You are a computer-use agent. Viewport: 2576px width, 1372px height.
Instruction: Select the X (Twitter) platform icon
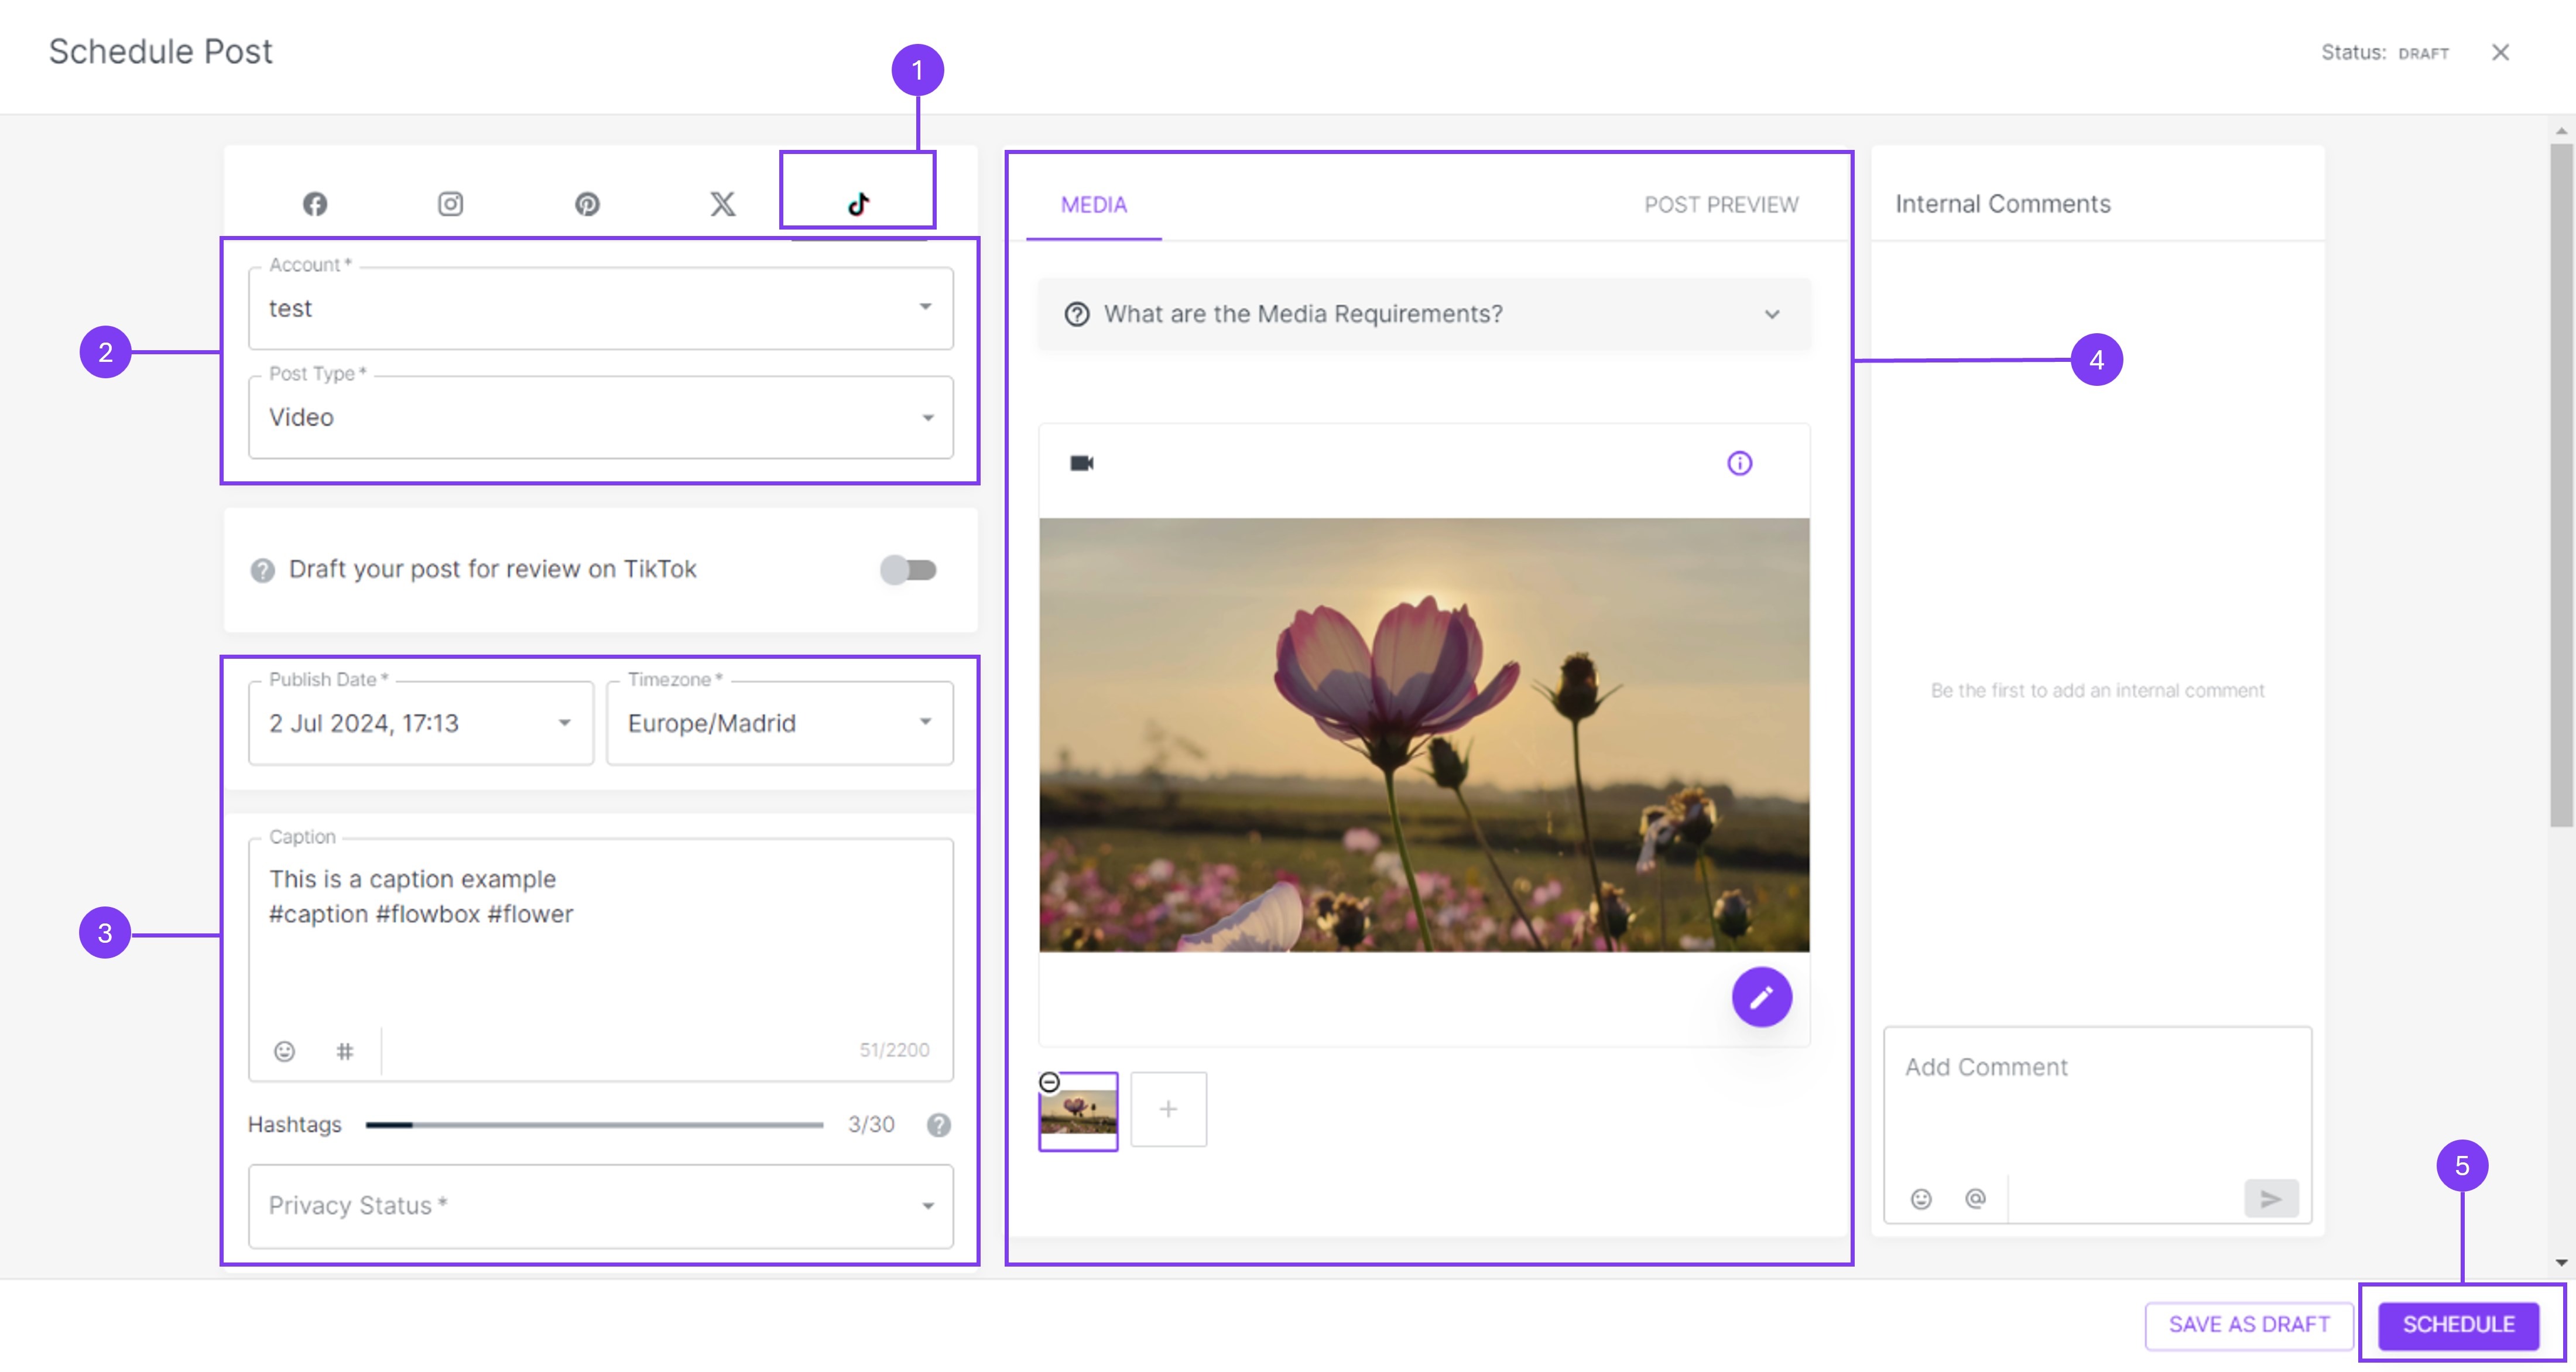pyautogui.click(x=722, y=204)
